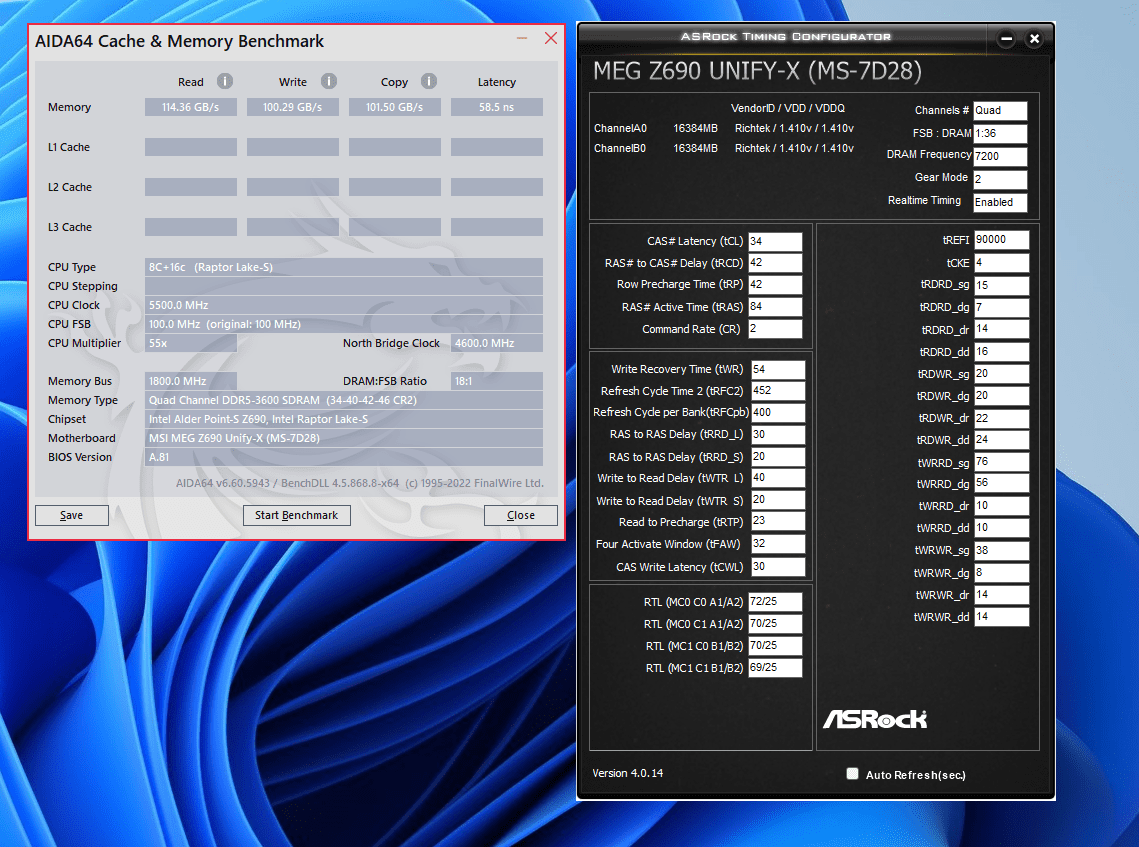Viewport: 1139px width, 847px height.
Task: Click the tRRD_S field showing 20
Action: point(778,457)
